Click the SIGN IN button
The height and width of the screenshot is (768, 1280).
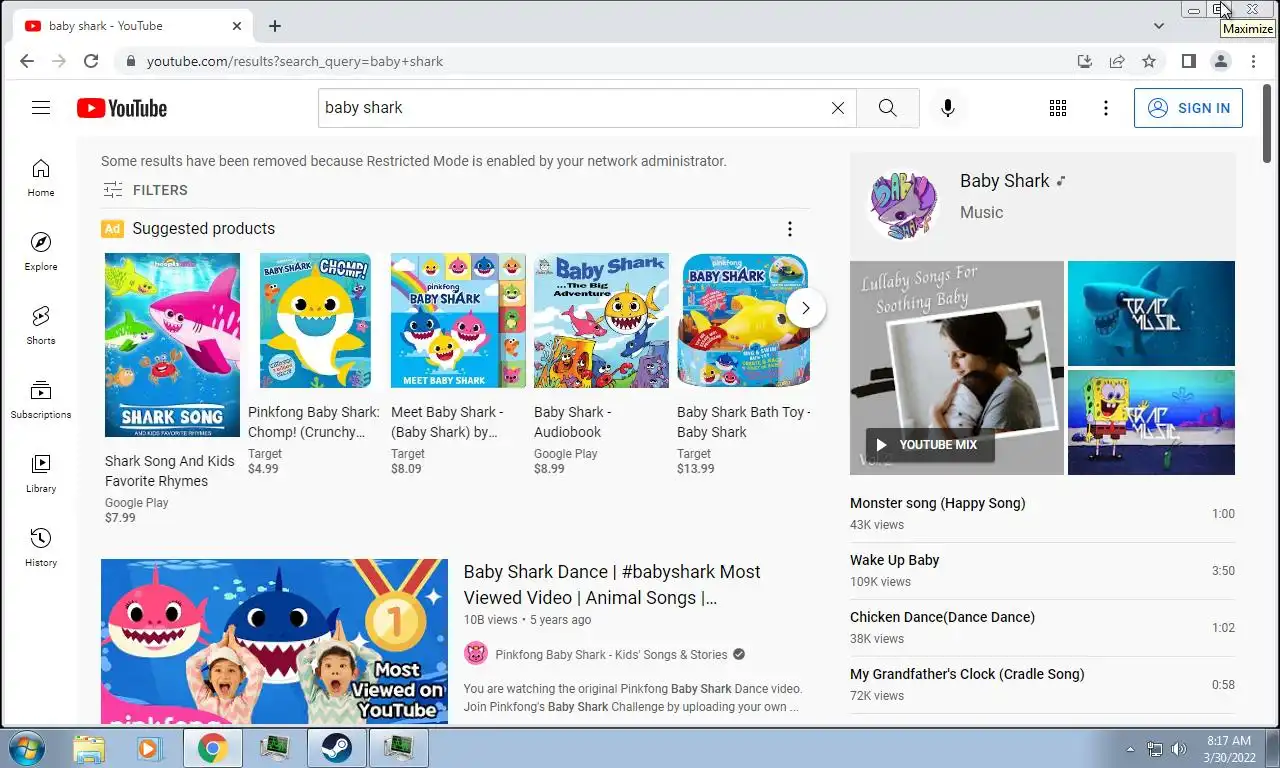pyautogui.click(x=1188, y=108)
